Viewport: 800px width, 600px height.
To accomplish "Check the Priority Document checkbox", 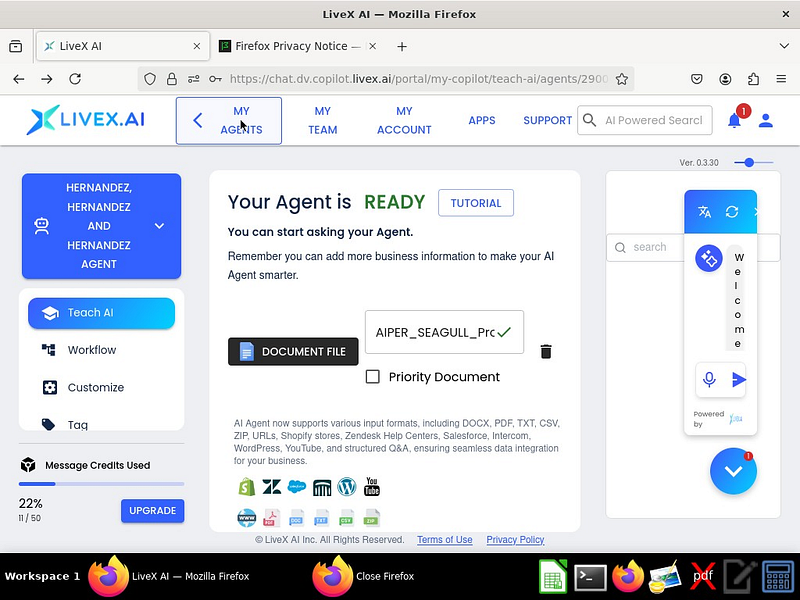I will 373,377.
